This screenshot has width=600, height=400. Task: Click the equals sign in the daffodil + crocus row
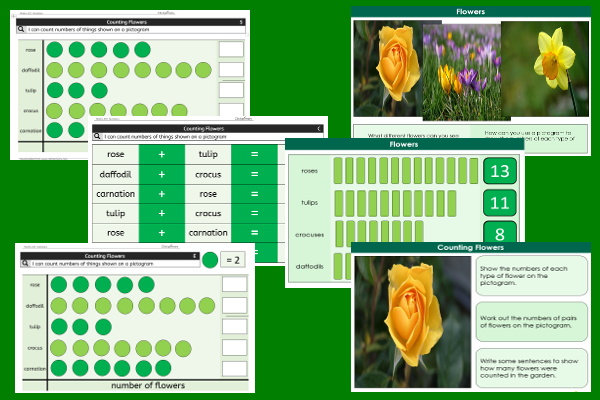coord(254,174)
